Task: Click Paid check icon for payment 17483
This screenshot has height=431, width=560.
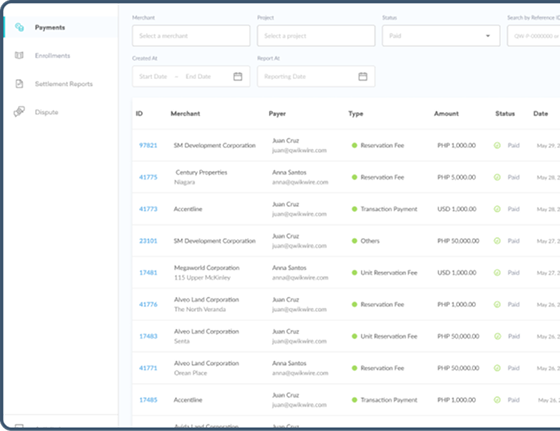Action: [497, 336]
